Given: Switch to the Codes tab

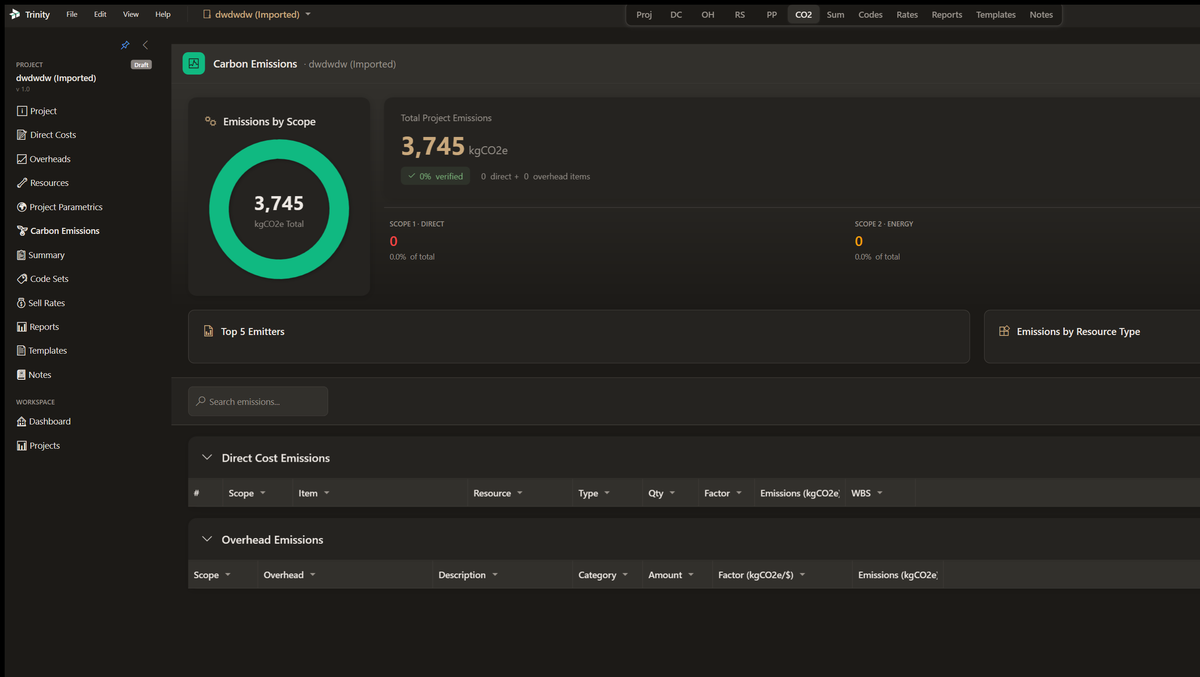Looking at the screenshot, I should [x=870, y=15].
